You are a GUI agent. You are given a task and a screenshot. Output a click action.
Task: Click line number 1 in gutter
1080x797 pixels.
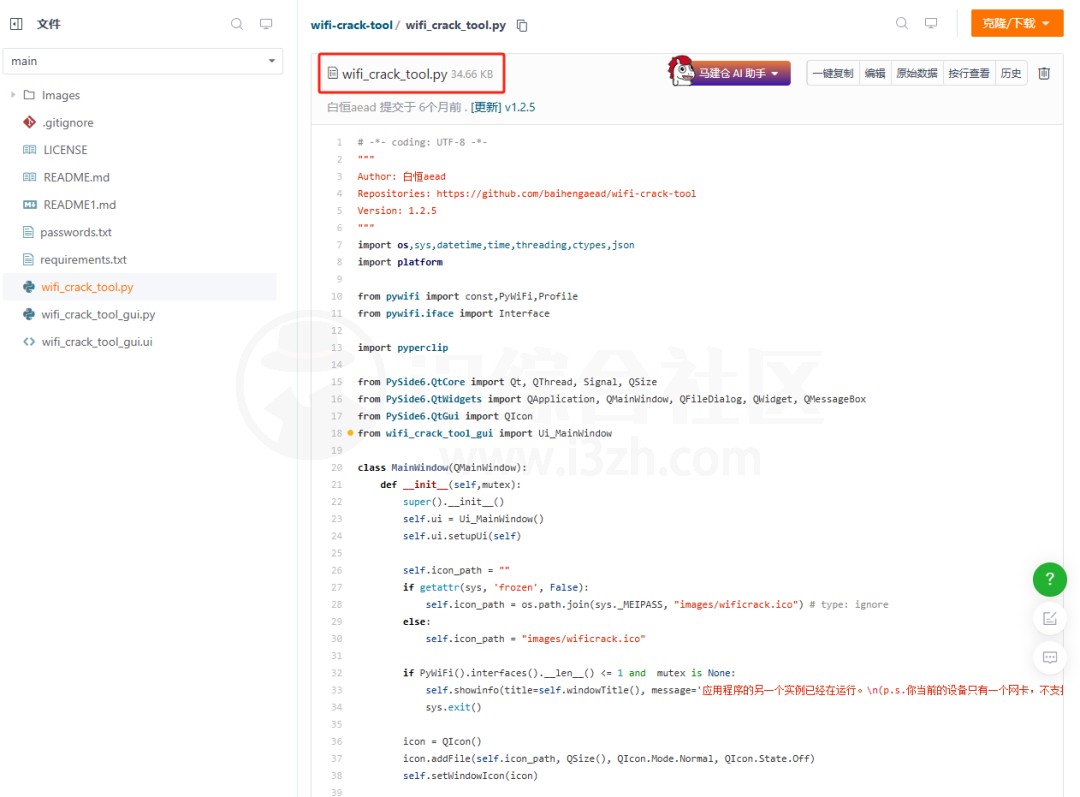coord(339,143)
